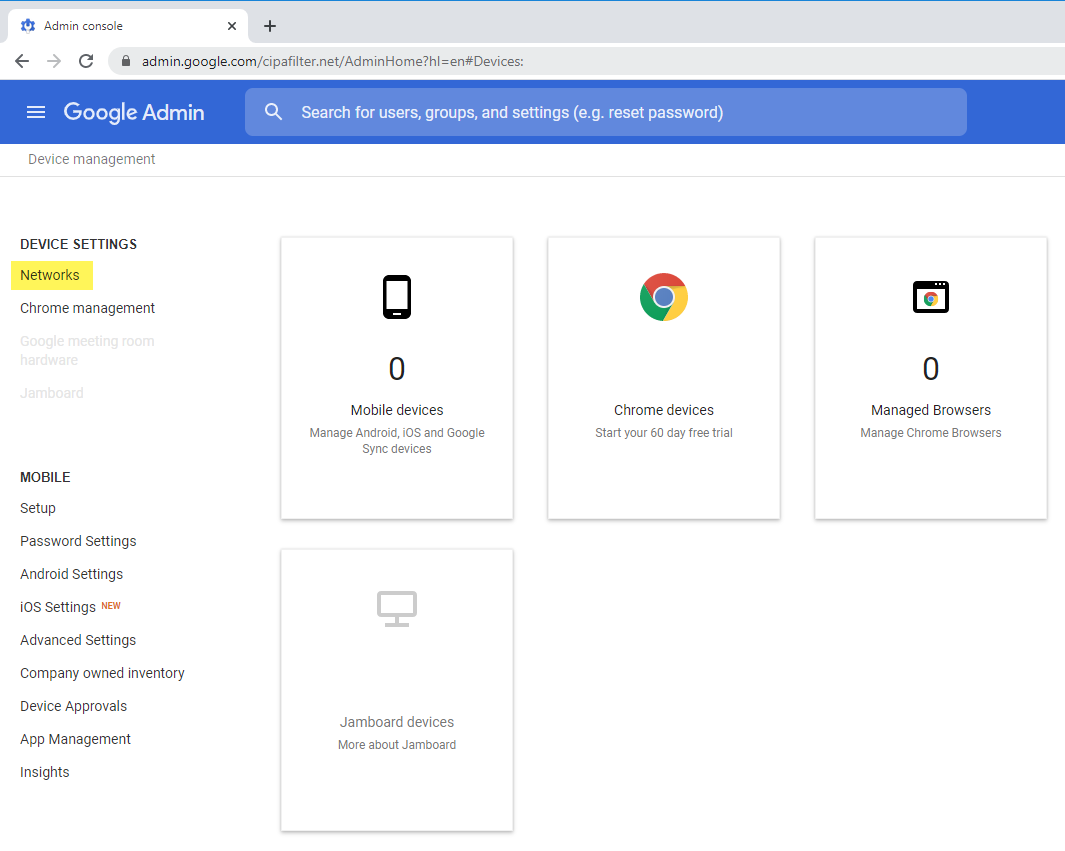Click the Mobile devices phone icon
The height and width of the screenshot is (851, 1065).
pos(397,297)
